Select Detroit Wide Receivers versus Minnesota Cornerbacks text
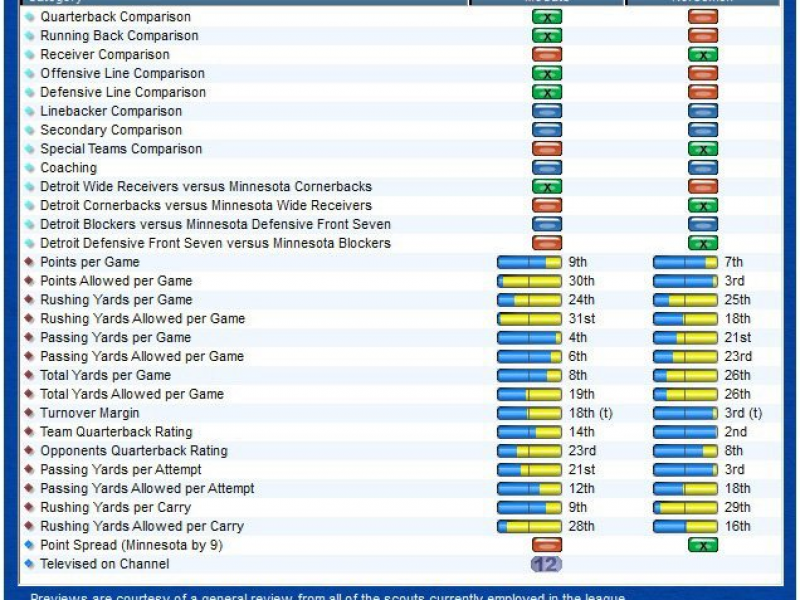 [x=206, y=187]
